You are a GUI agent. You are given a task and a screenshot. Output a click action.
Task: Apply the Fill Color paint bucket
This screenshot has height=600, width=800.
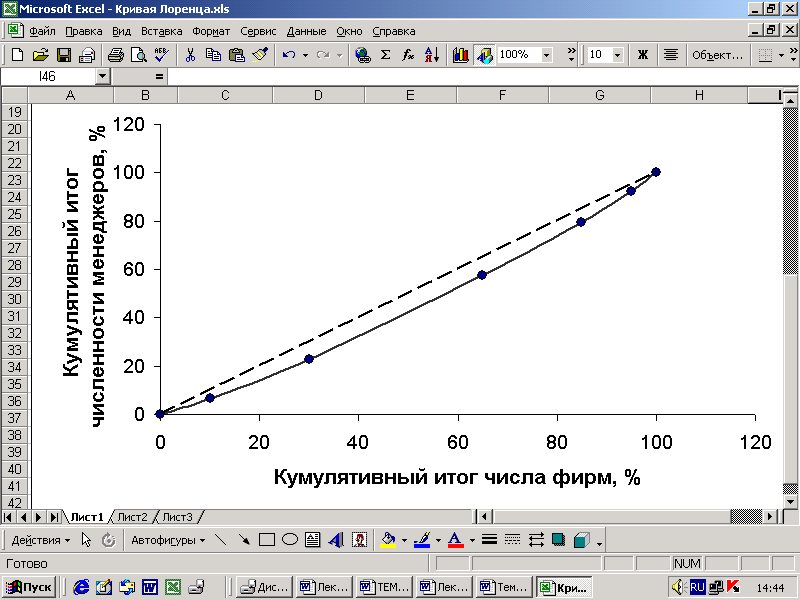tap(388, 540)
